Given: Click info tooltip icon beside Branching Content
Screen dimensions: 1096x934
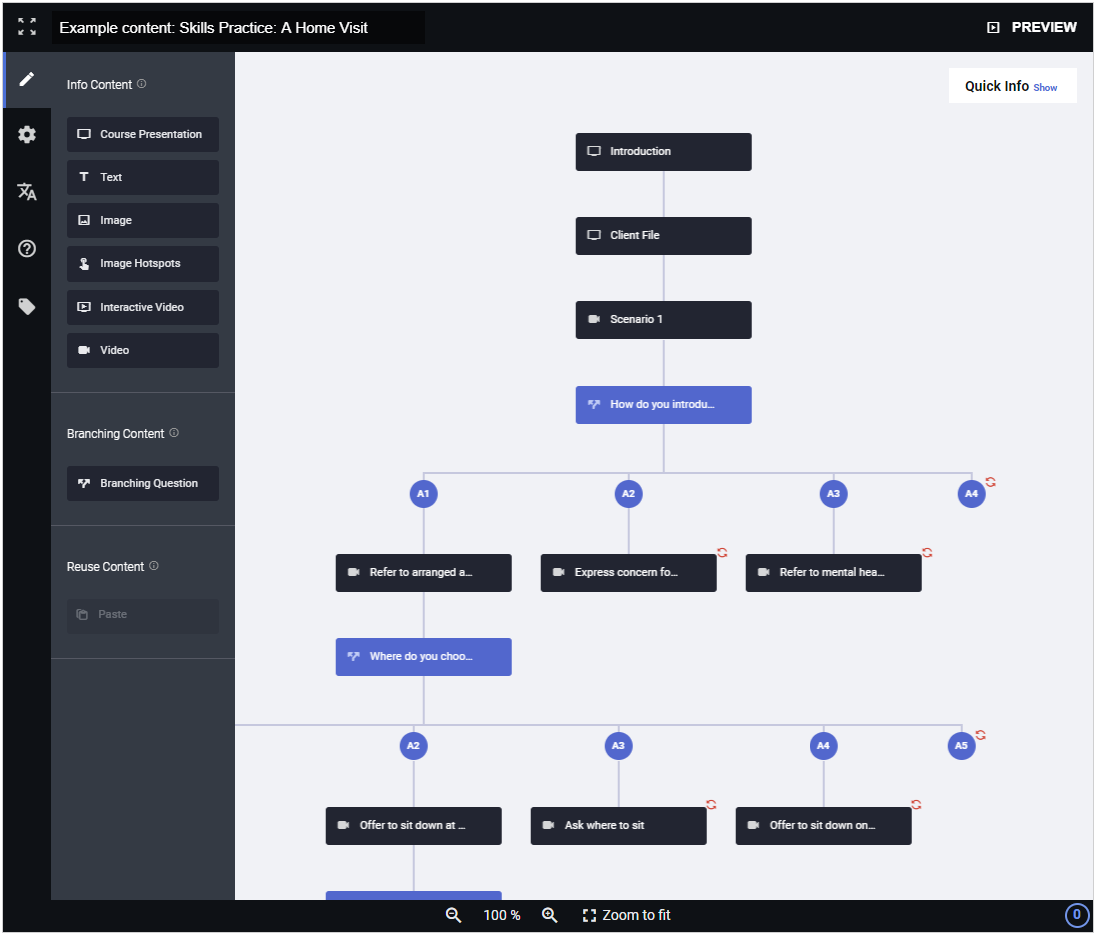Looking at the screenshot, I should 174,433.
